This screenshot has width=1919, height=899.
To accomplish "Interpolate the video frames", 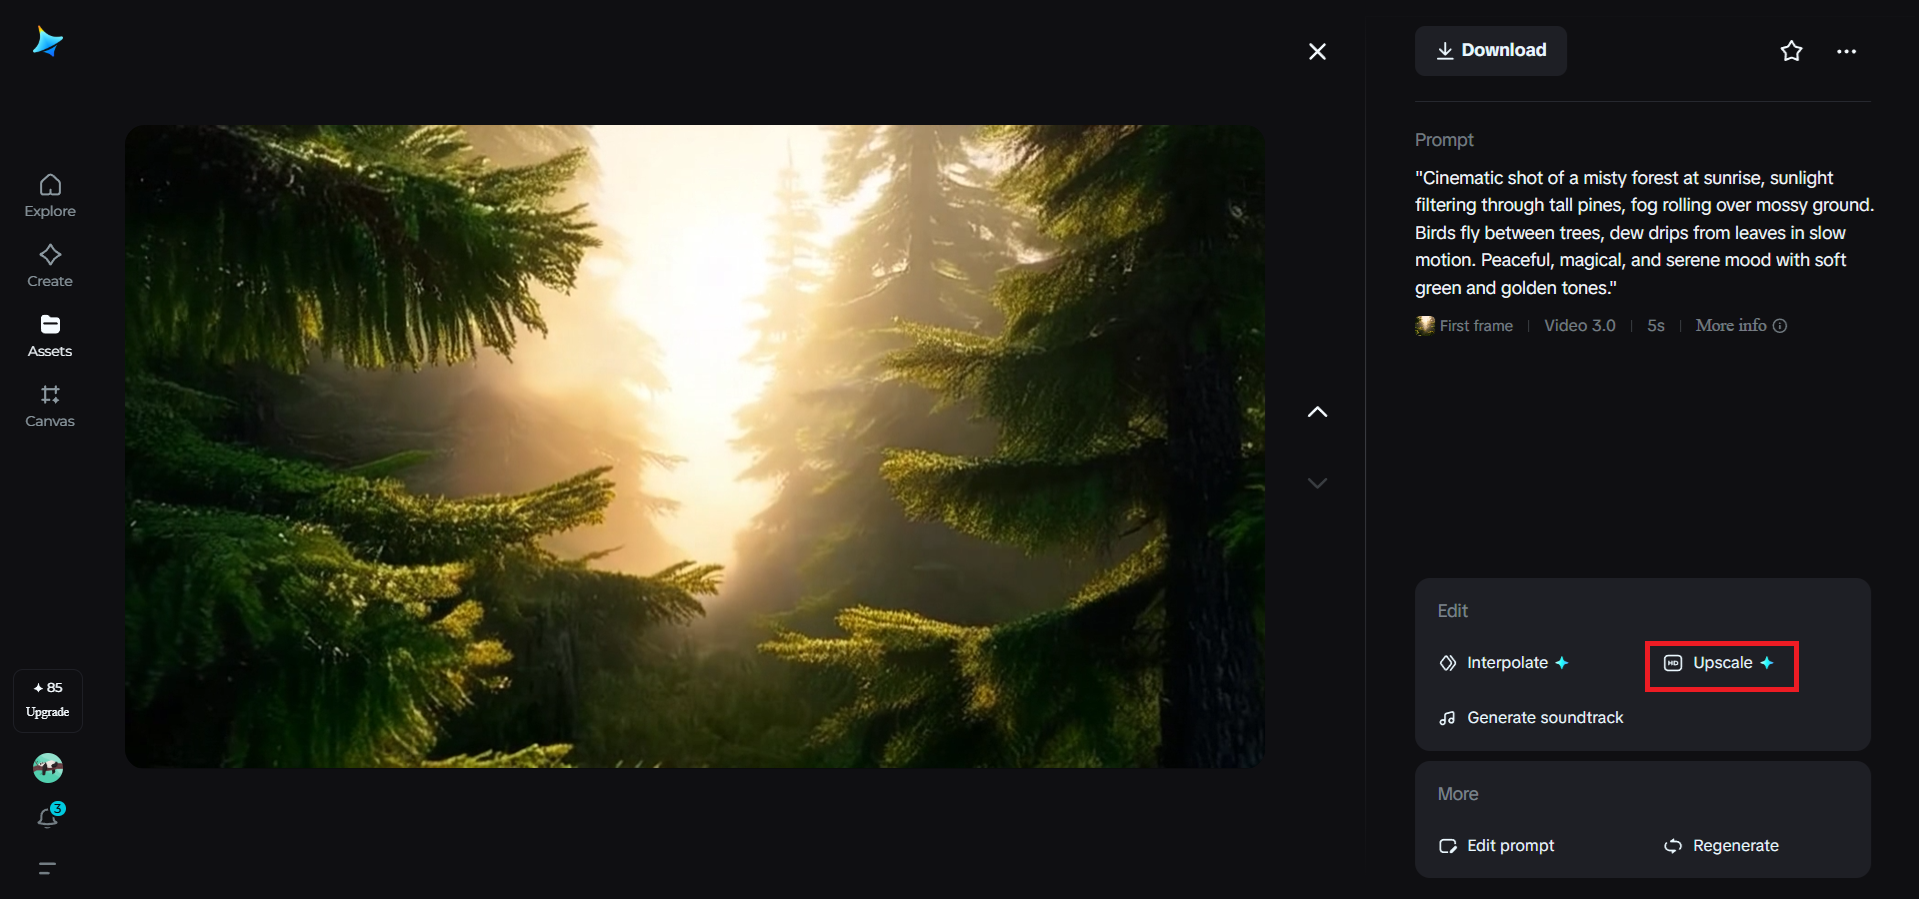I will click(x=1503, y=663).
